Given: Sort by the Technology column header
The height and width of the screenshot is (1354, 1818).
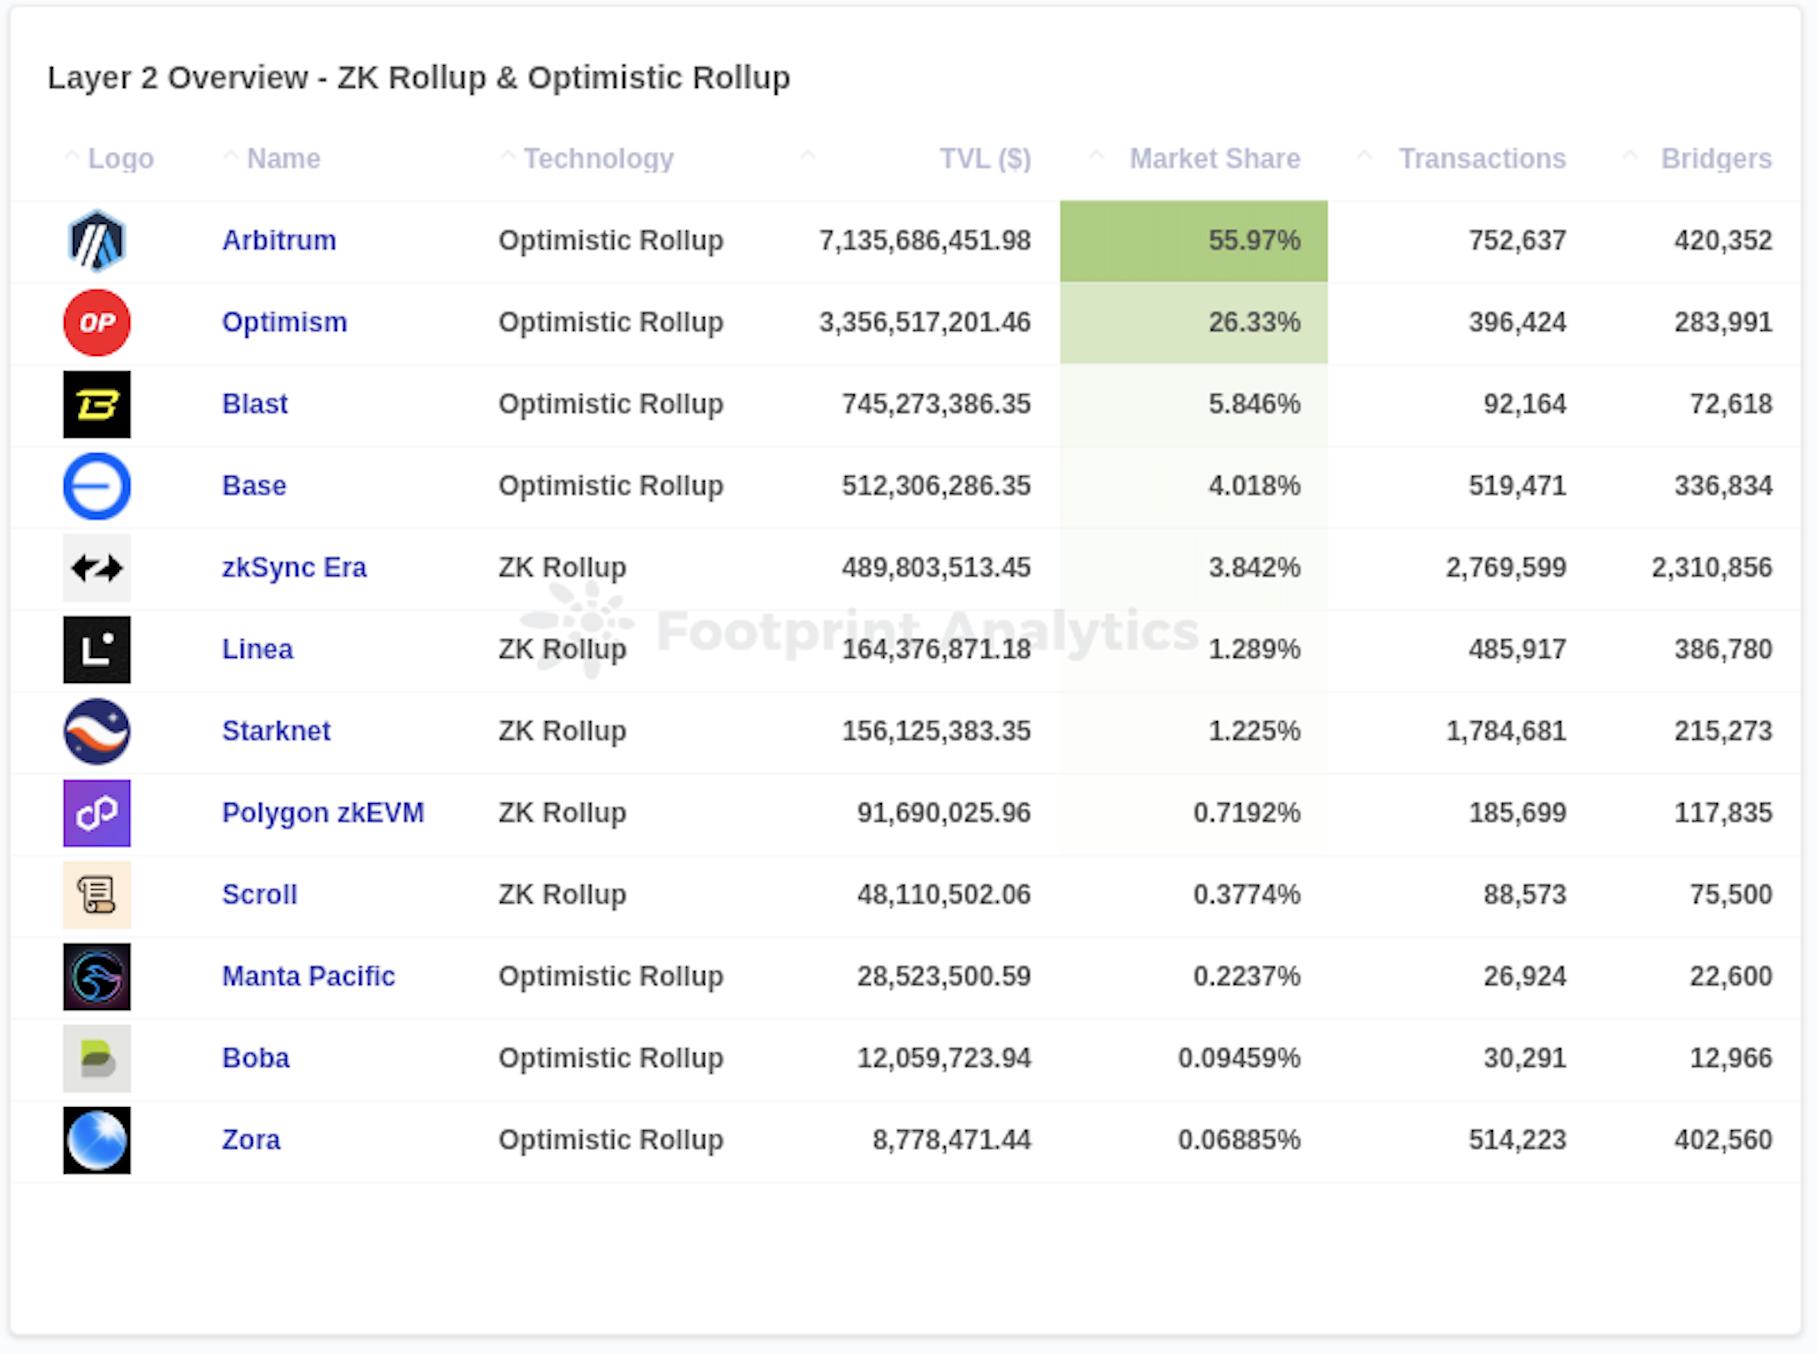Looking at the screenshot, I should pyautogui.click(x=598, y=159).
